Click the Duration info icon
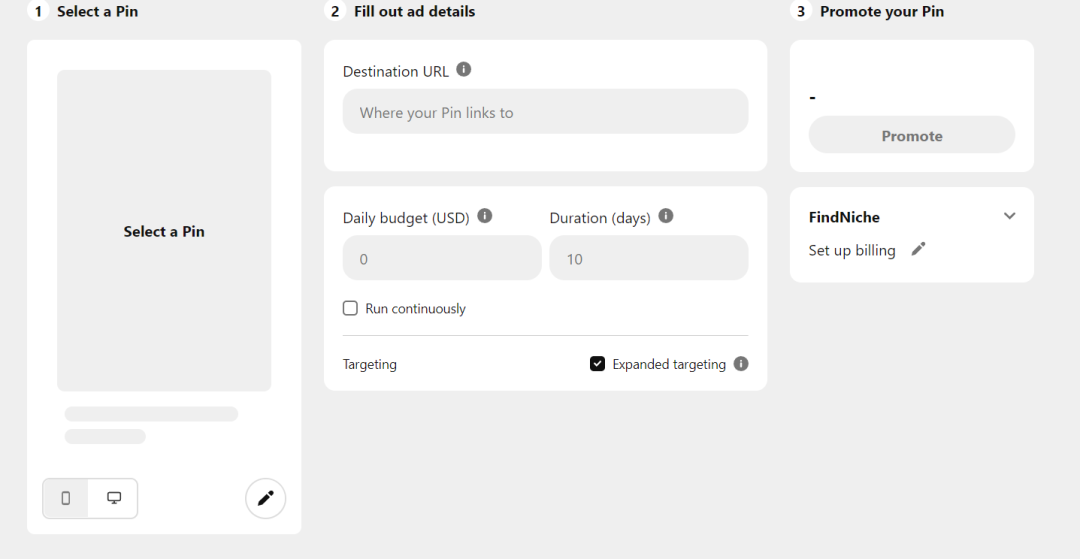 [x=666, y=216]
